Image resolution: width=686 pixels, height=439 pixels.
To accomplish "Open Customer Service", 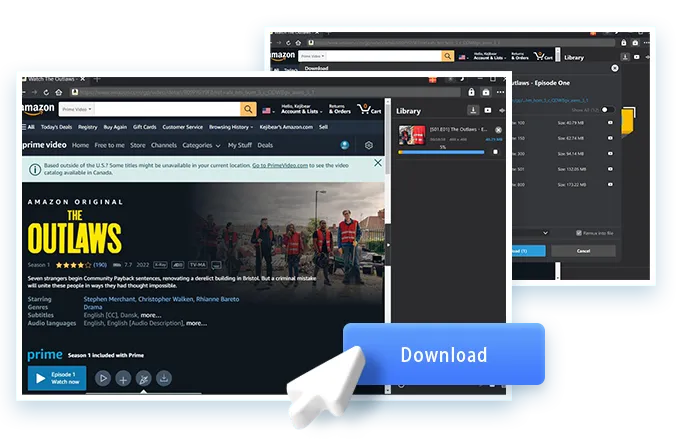I will click(x=182, y=127).
